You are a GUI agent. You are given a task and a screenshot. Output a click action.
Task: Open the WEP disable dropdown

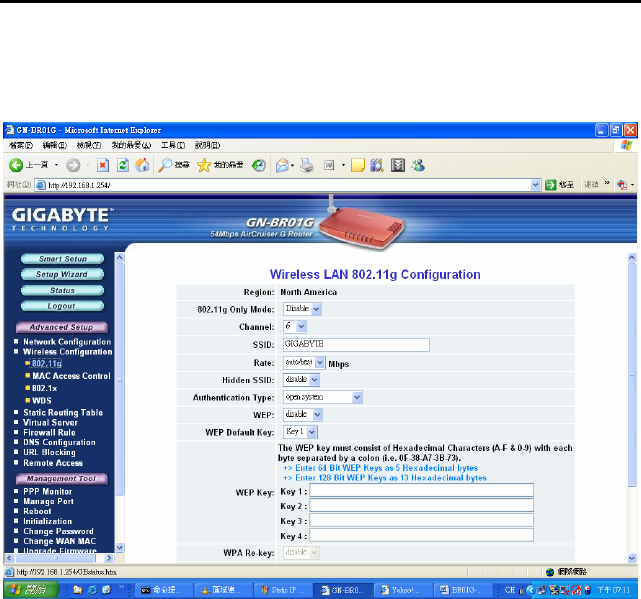(303, 415)
